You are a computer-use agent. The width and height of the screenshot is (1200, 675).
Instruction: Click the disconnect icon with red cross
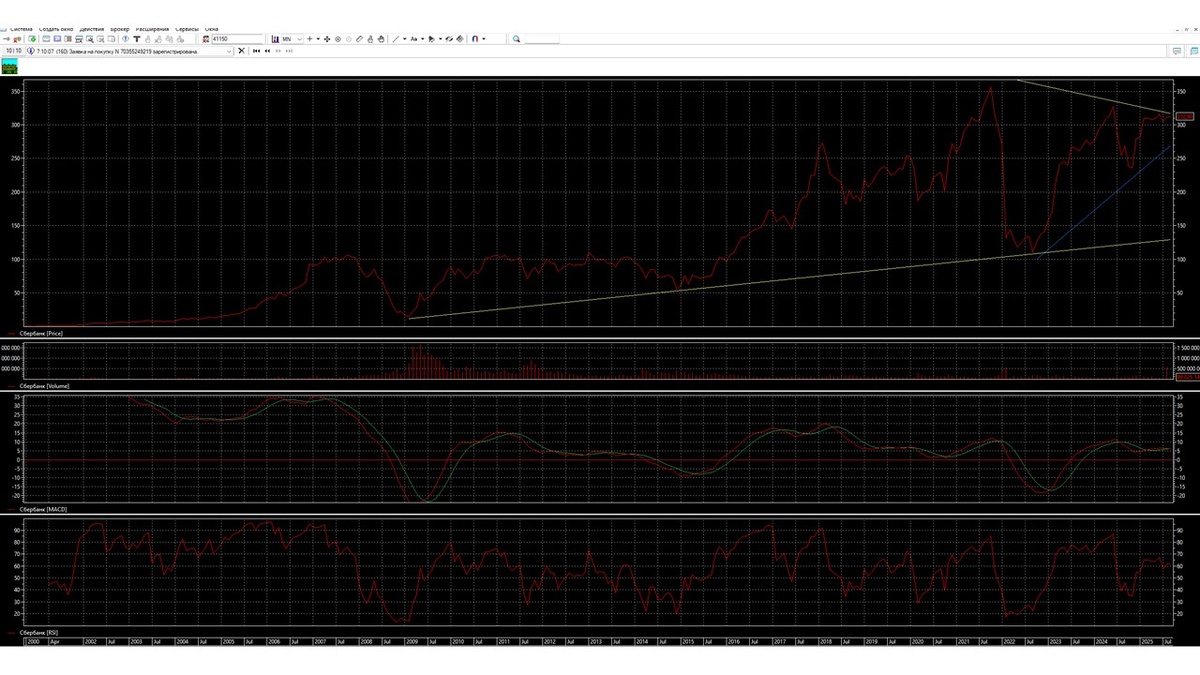(17, 39)
